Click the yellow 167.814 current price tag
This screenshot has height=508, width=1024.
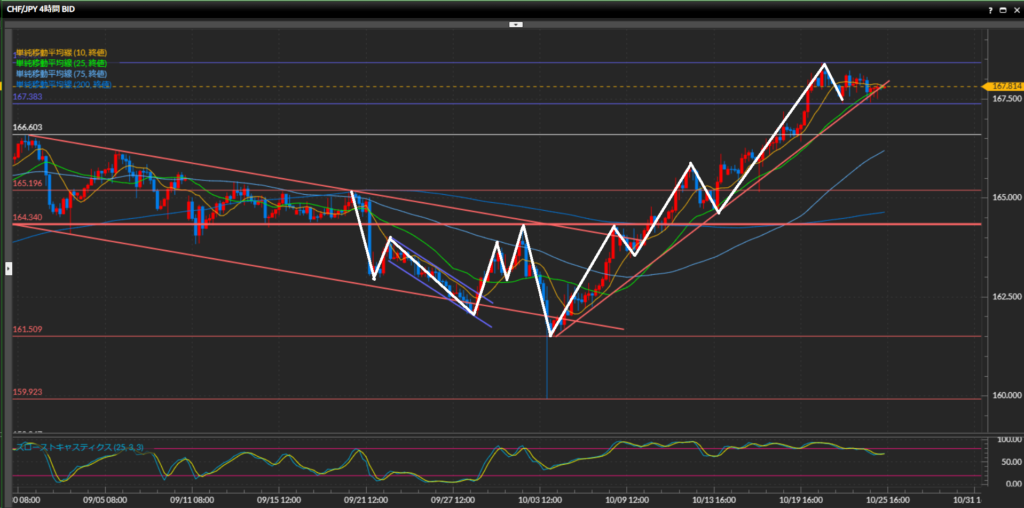click(x=1001, y=87)
